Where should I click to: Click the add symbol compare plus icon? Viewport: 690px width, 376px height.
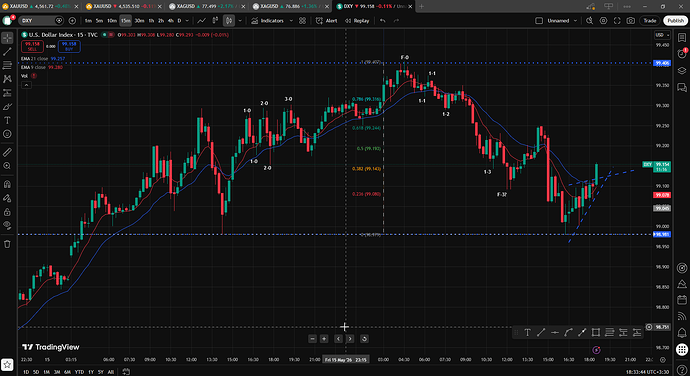click(72, 21)
